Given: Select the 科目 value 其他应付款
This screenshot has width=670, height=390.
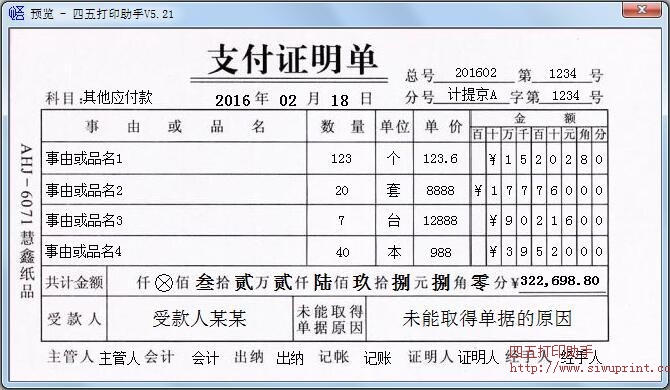Looking at the screenshot, I should tap(118, 97).
